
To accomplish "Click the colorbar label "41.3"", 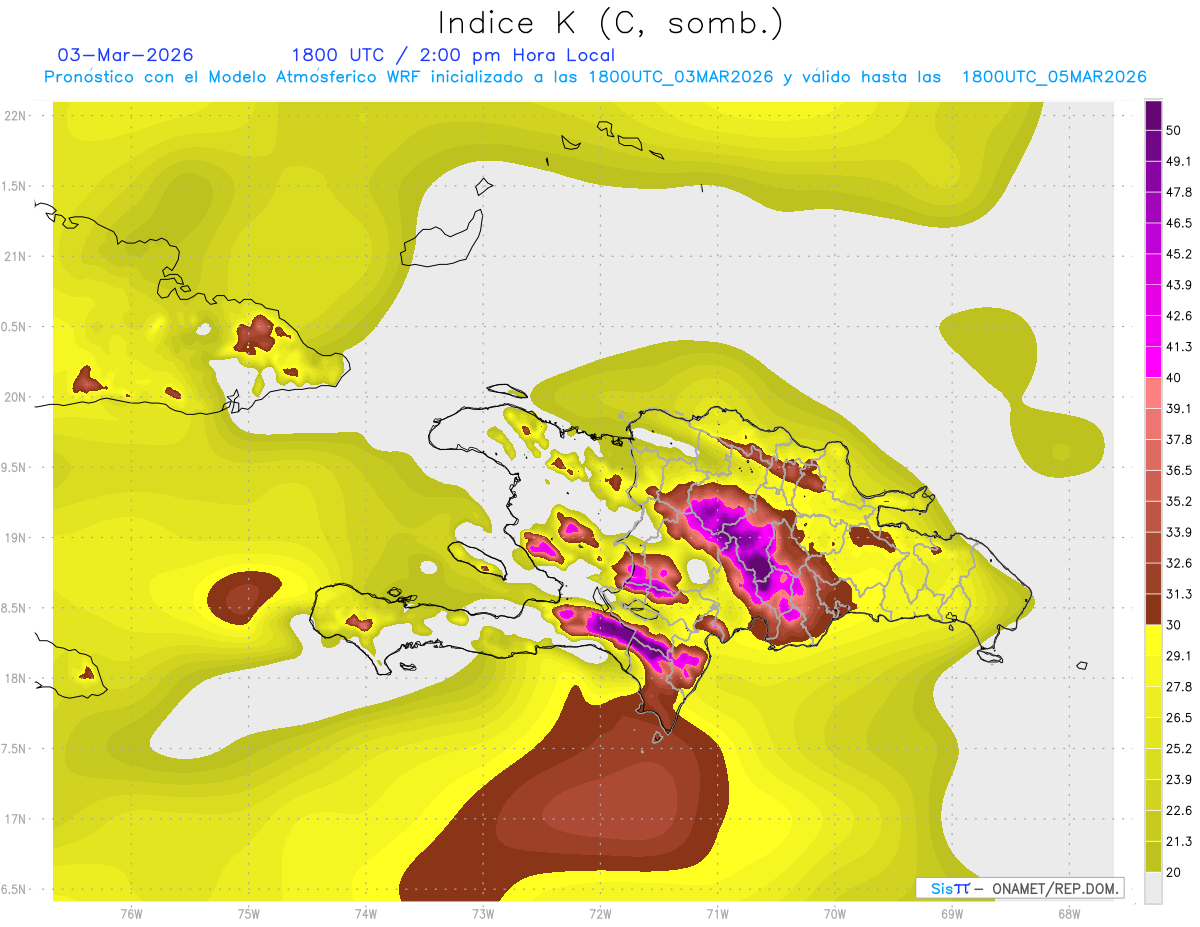I will pos(1178,347).
